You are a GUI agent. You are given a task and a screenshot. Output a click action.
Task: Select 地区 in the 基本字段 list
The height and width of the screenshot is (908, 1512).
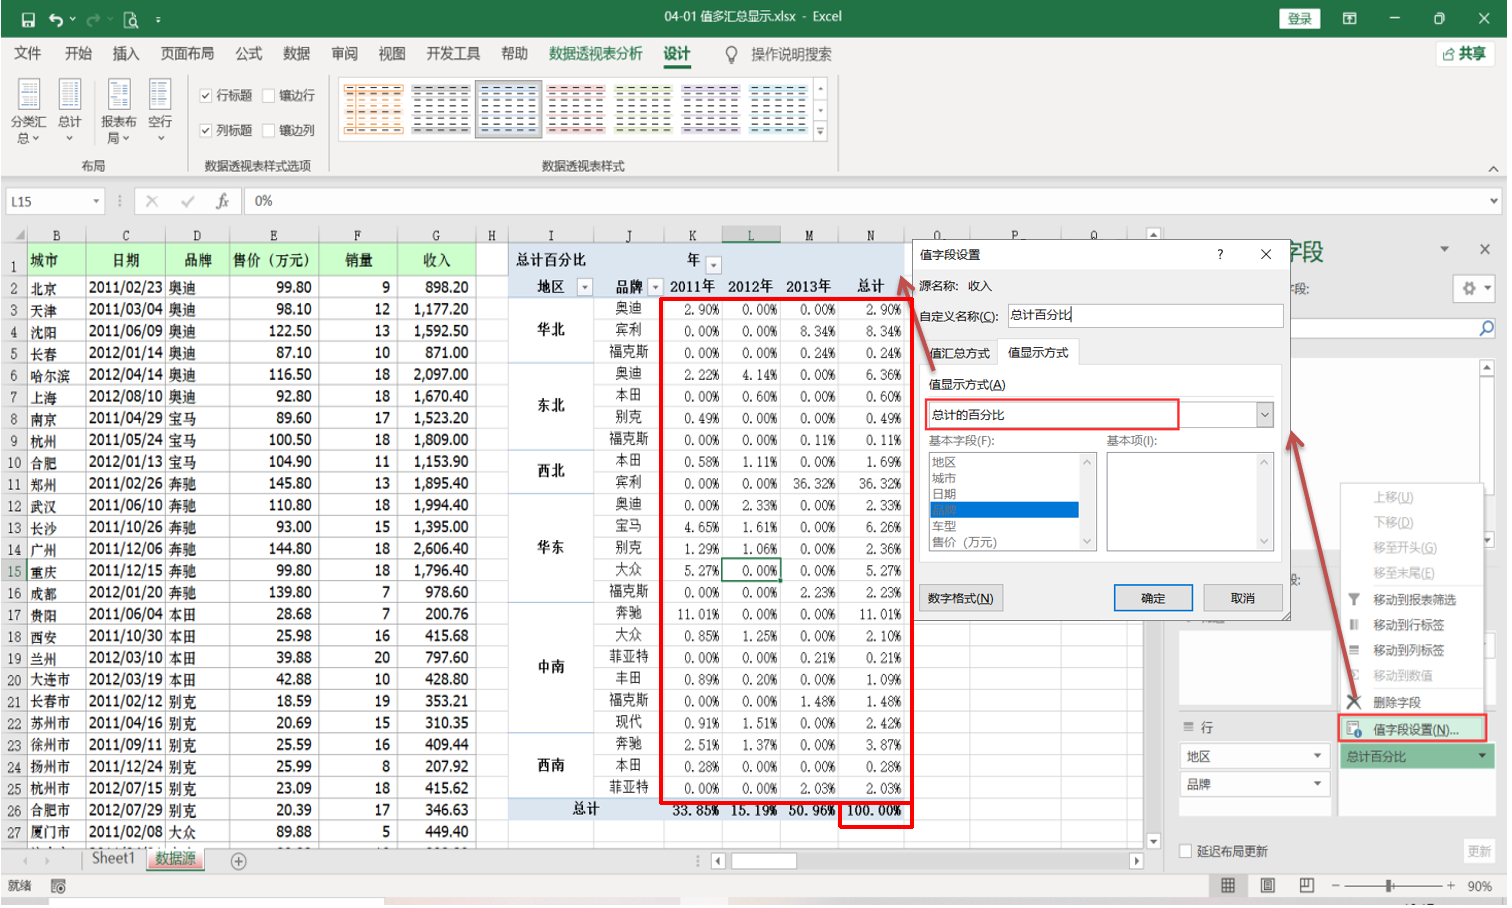tap(944, 462)
